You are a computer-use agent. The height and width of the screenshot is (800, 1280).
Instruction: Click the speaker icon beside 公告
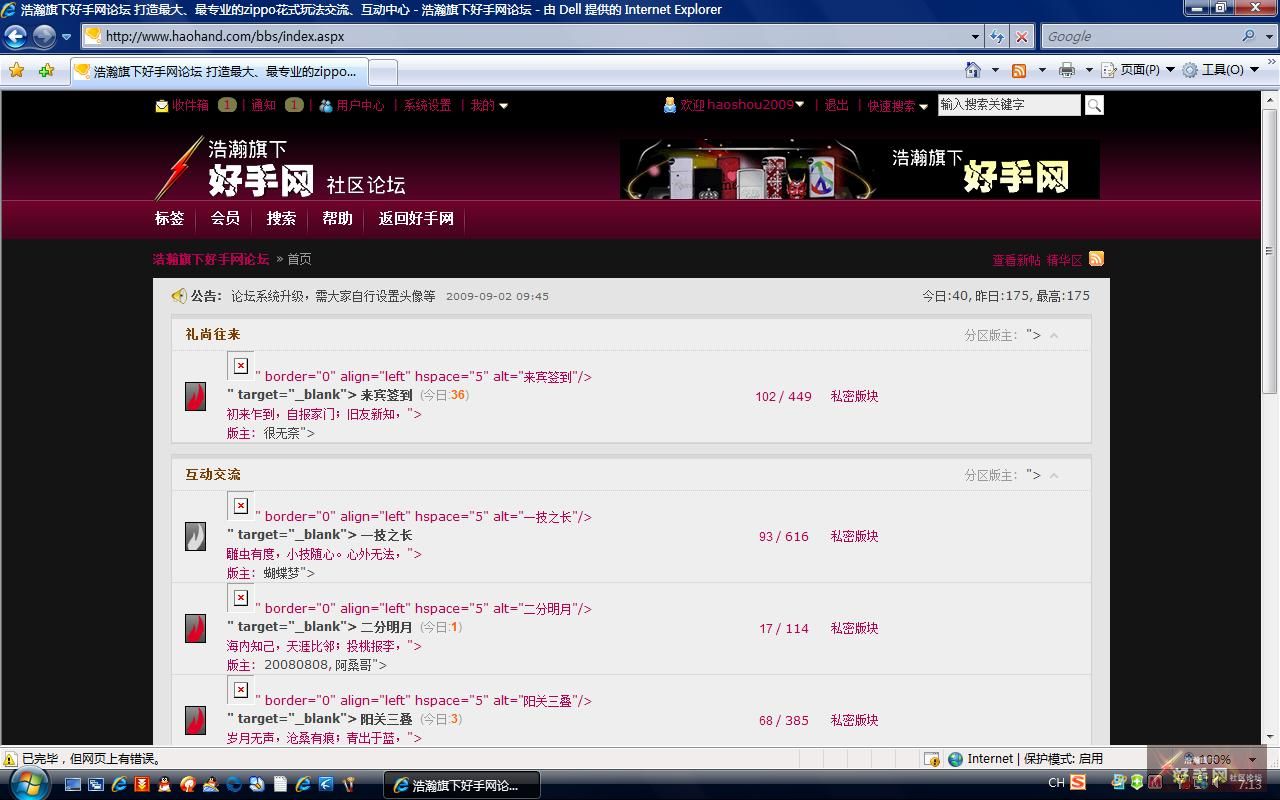click(x=179, y=296)
